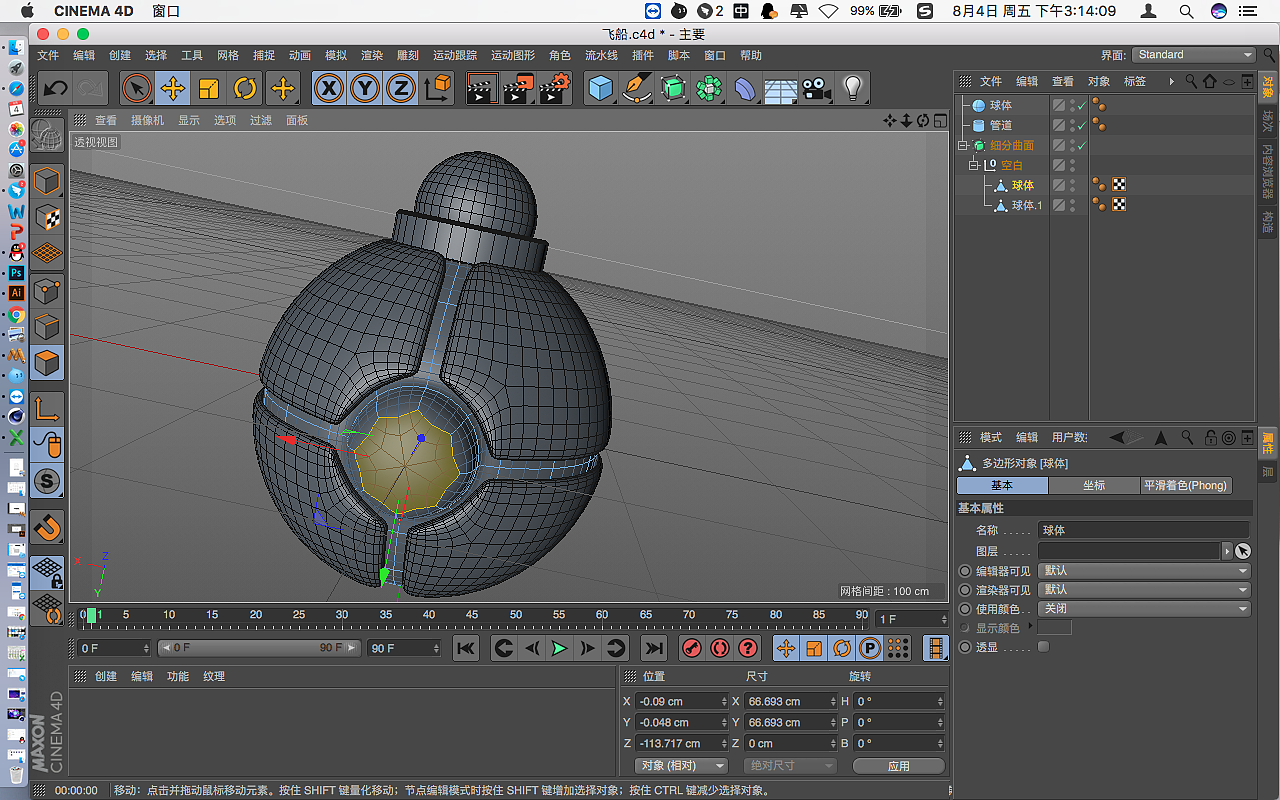
Task: Open the render settings clapperboard with gear
Action: coord(555,88)
